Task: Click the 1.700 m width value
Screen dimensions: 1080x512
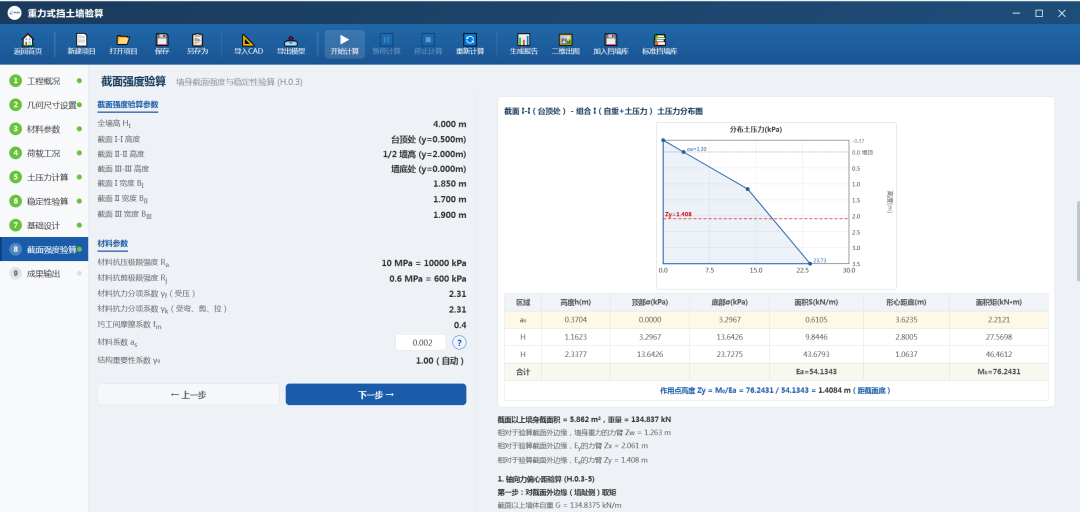Action: 450,200
